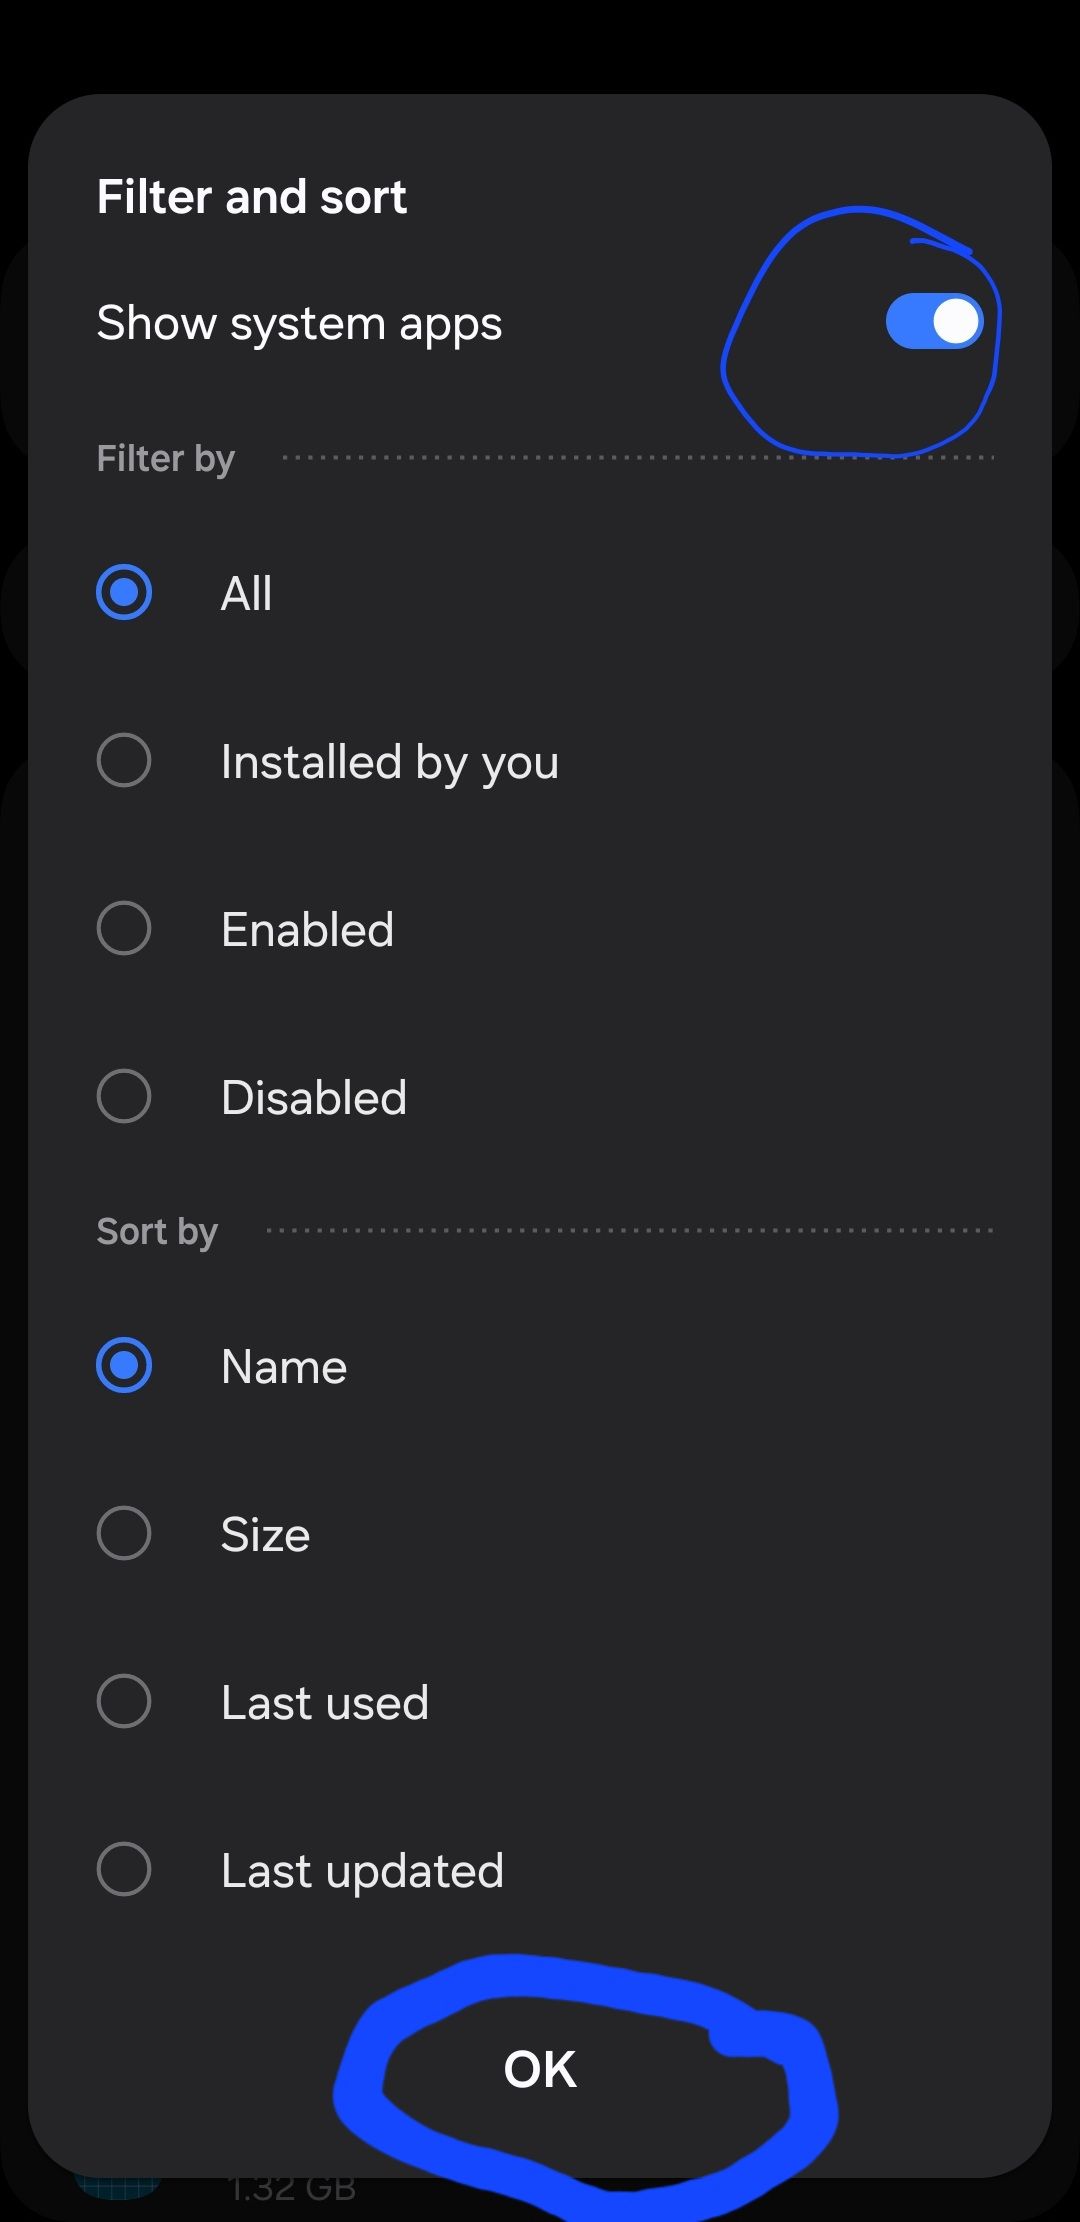Tap the Name sort label
1080x2222 pixels.
click(x=284, y=1367)
